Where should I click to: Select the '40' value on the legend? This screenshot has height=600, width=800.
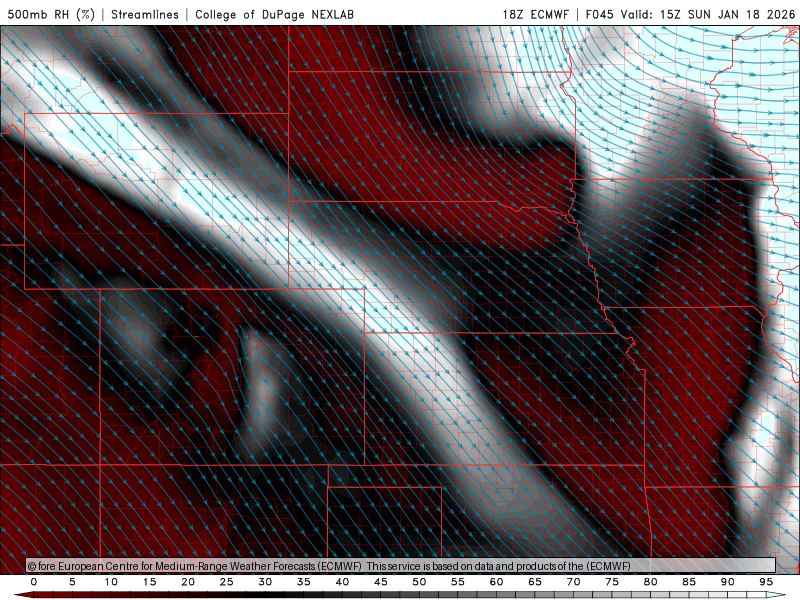point(342,582)
